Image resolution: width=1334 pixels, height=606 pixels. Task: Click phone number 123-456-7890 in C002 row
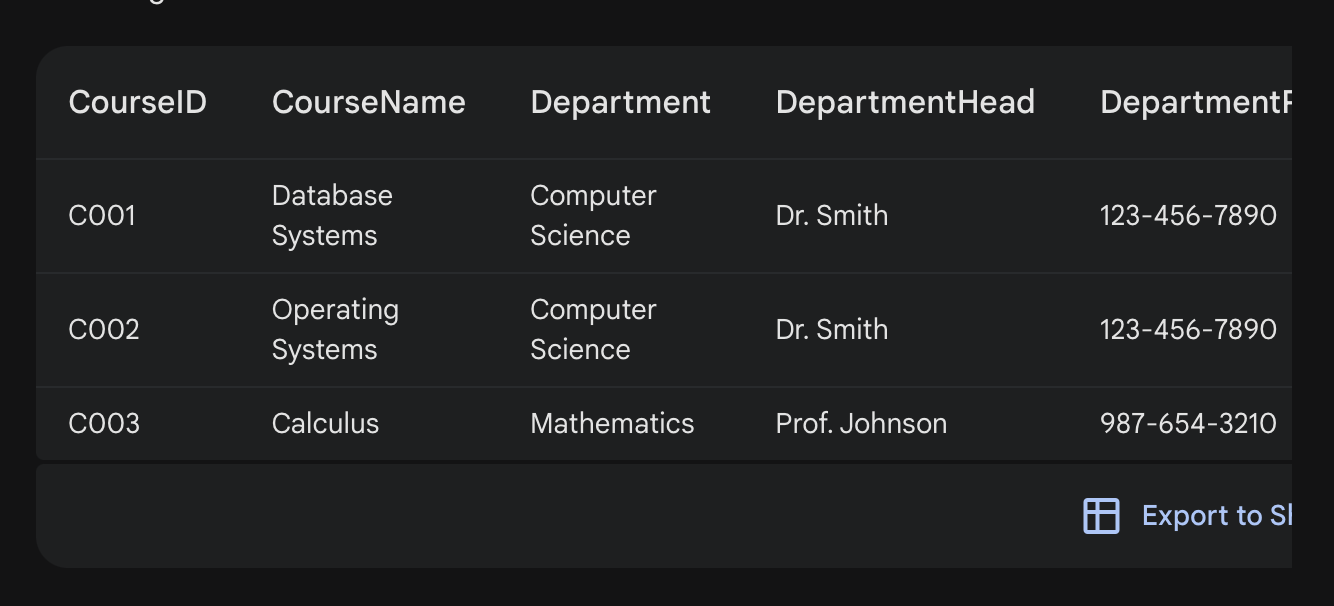point(1188,330)
